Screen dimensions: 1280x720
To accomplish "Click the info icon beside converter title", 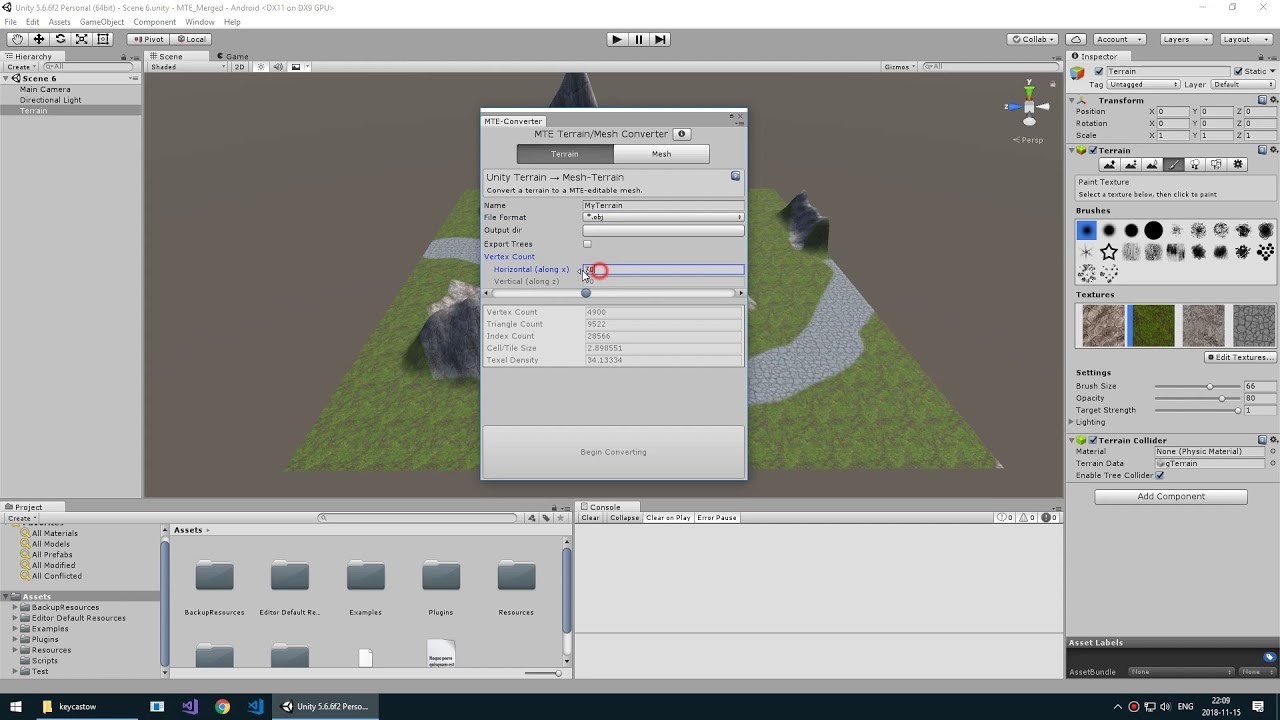I will point(682,134).
